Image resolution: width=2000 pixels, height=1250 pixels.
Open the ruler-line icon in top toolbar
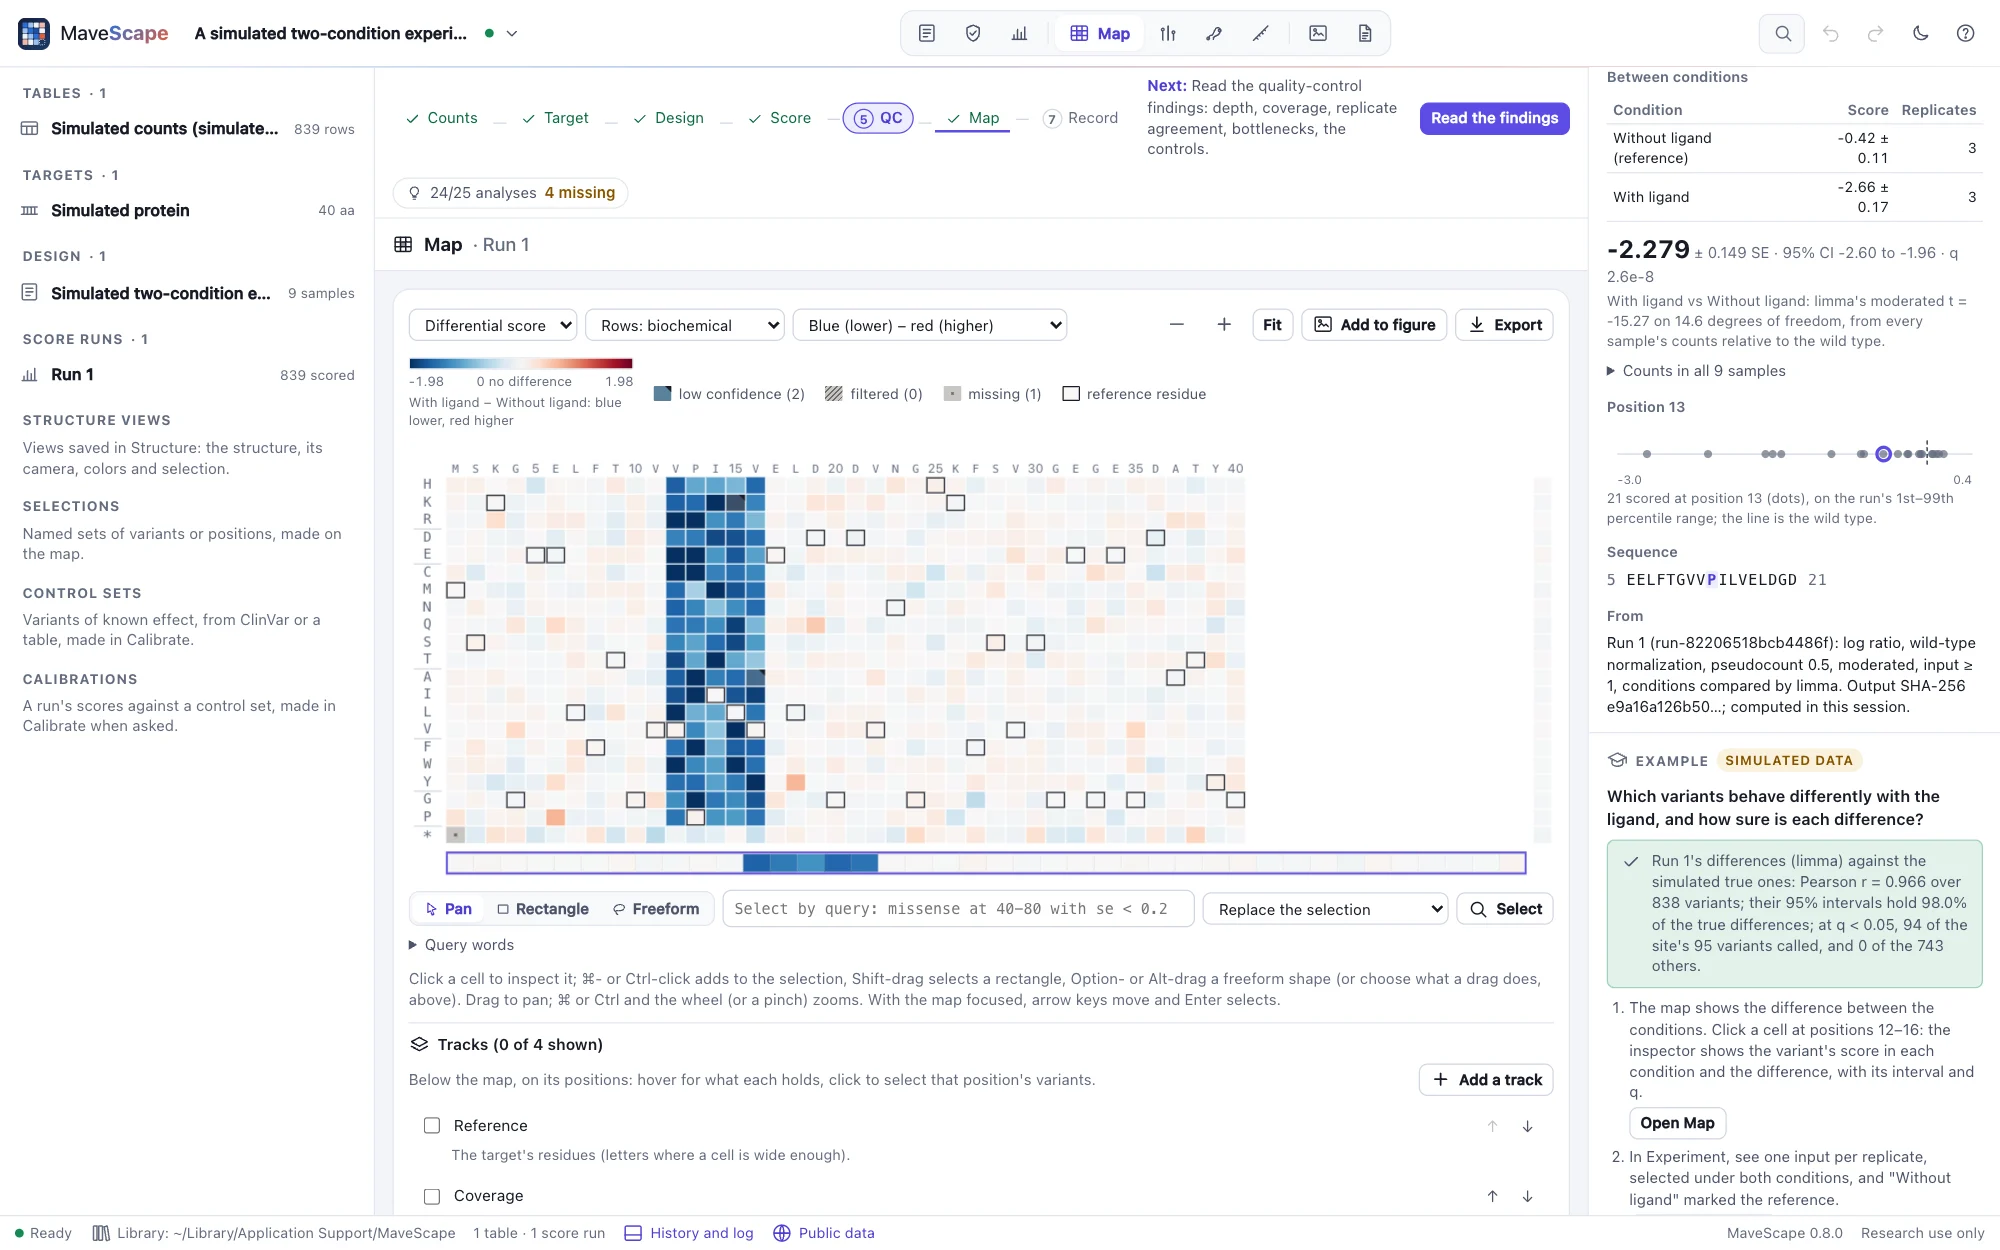click(1260, 33)
